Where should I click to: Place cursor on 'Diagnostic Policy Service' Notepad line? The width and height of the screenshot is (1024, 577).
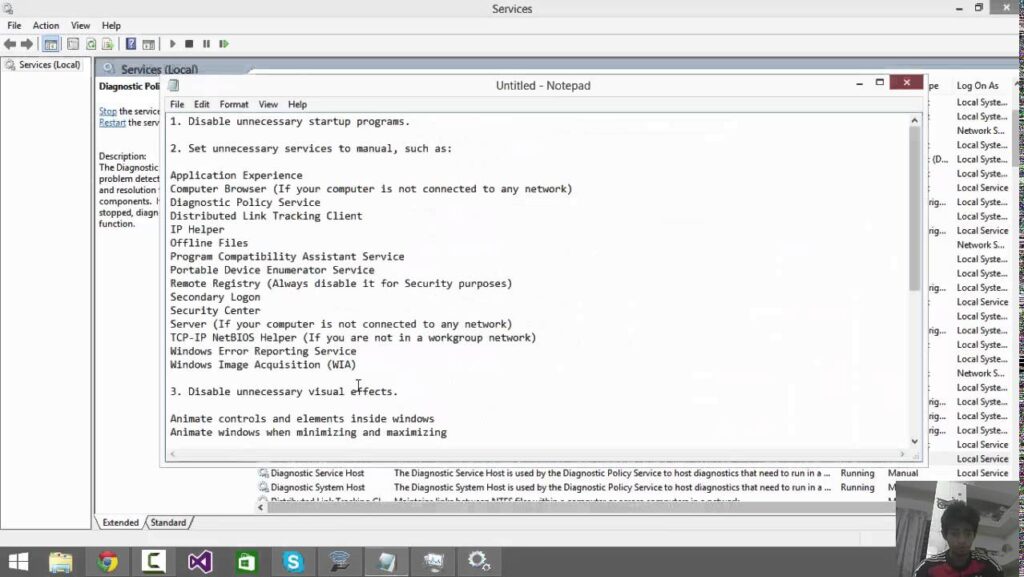245,202
